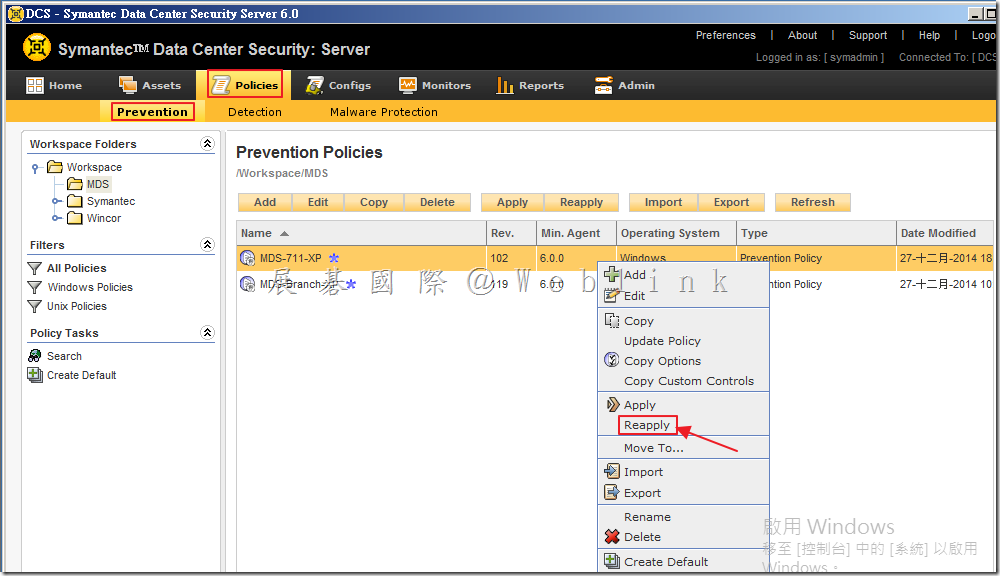
Task: Click the Import icon in context menu
Action: pyautogui.click(x=612, y=471)
